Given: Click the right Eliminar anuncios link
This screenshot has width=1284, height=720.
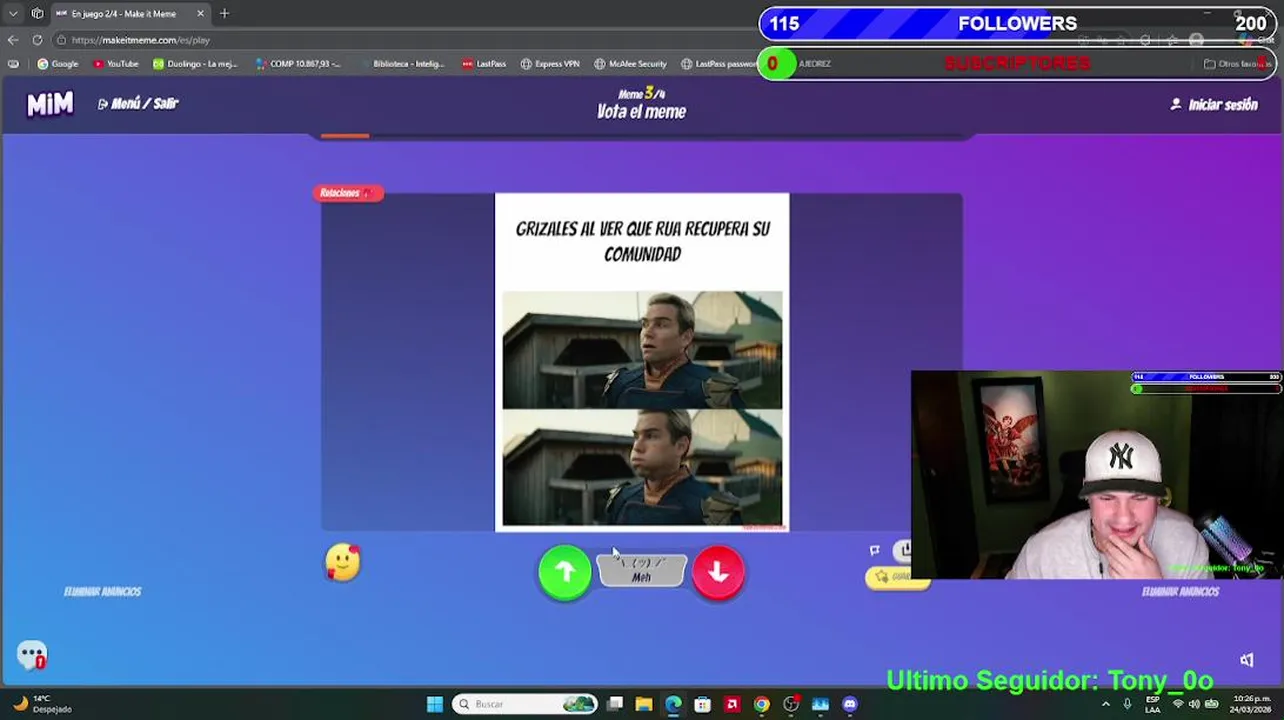Looking at the screenshot, I should pyautogui.click(x=1181, y=592).
